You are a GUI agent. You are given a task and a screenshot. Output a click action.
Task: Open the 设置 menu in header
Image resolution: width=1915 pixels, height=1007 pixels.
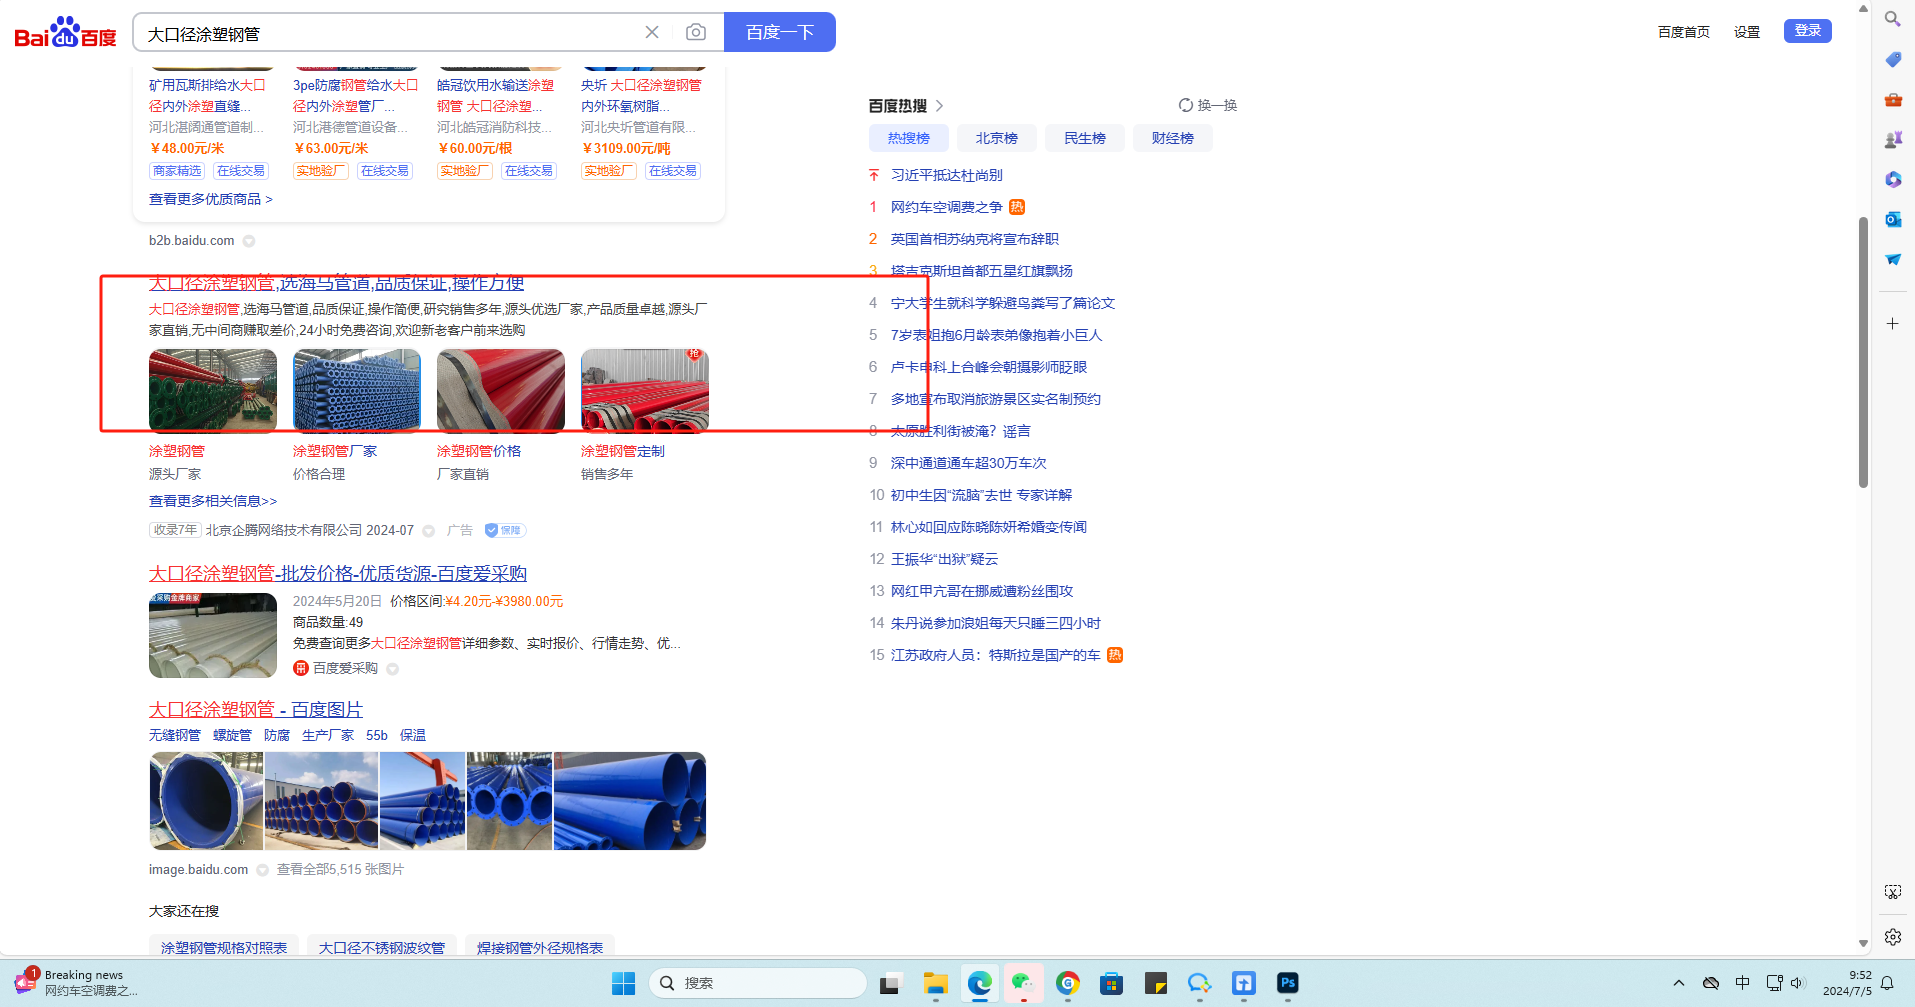[1747, 32]
